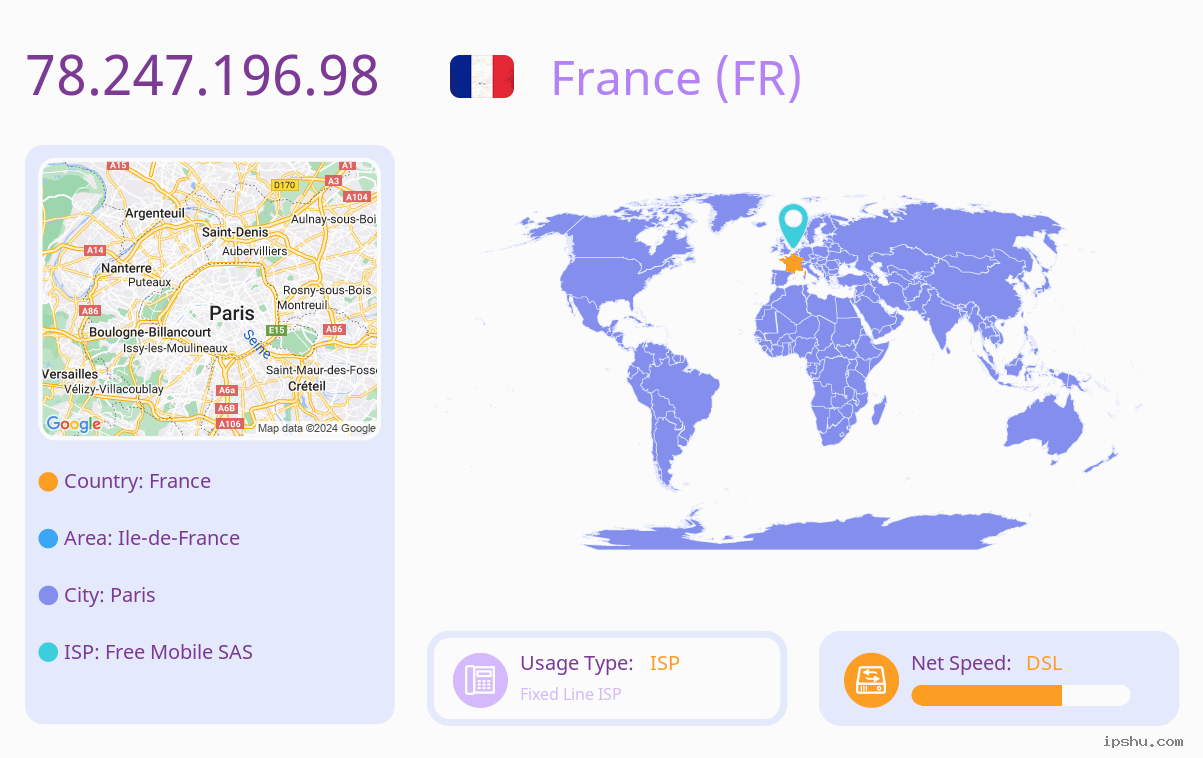Viewport: 1203px width, 758px height.
Task: Click the Map data ©2024 Google attribution
Action: tap(317, 428)
